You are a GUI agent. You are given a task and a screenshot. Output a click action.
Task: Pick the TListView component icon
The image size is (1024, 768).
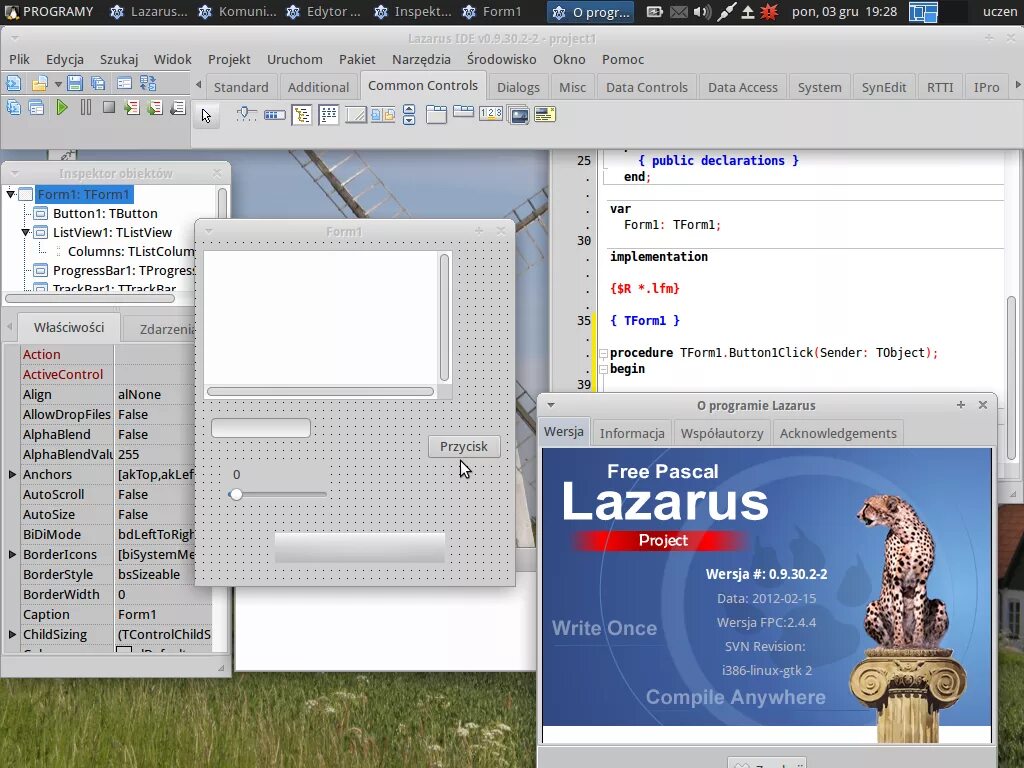[x=328, y=115]
